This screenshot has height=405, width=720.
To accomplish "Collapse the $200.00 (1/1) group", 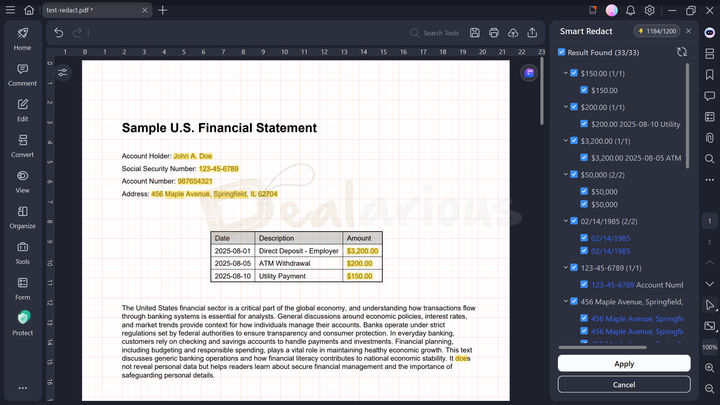I will [x=565, y=107].
